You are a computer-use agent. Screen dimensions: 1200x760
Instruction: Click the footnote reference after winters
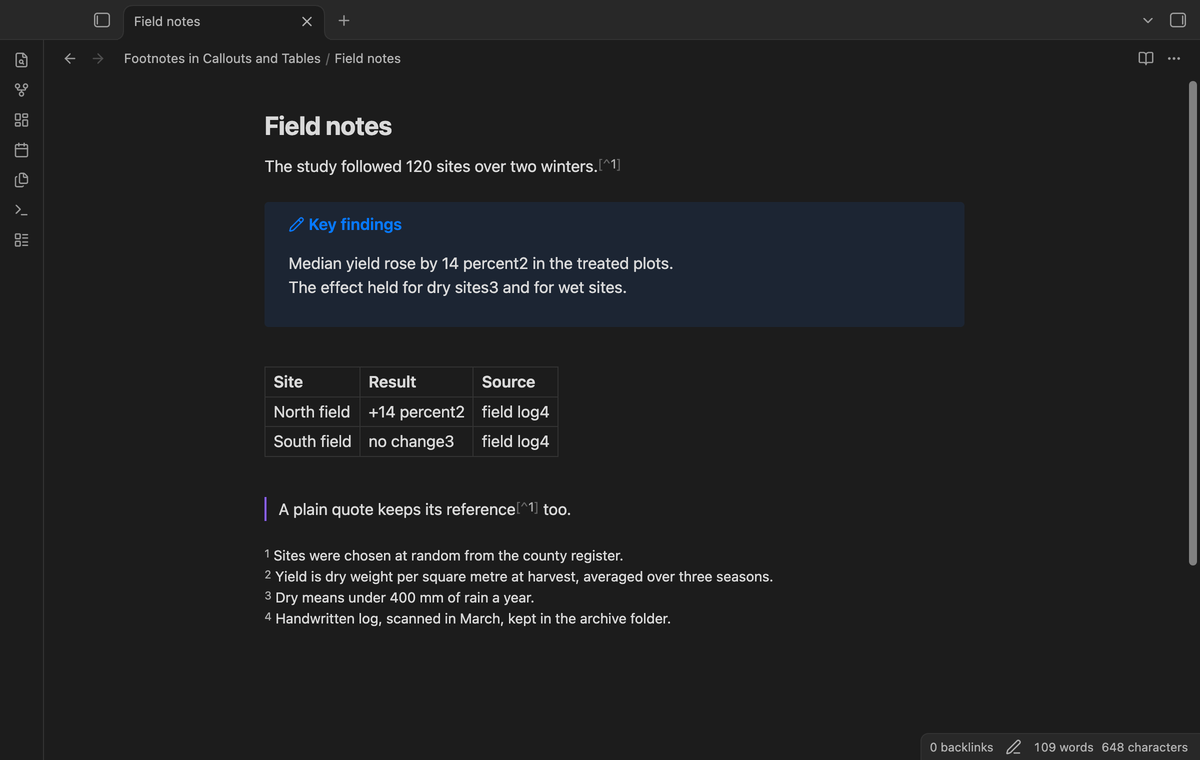click(x=609, y=164)
